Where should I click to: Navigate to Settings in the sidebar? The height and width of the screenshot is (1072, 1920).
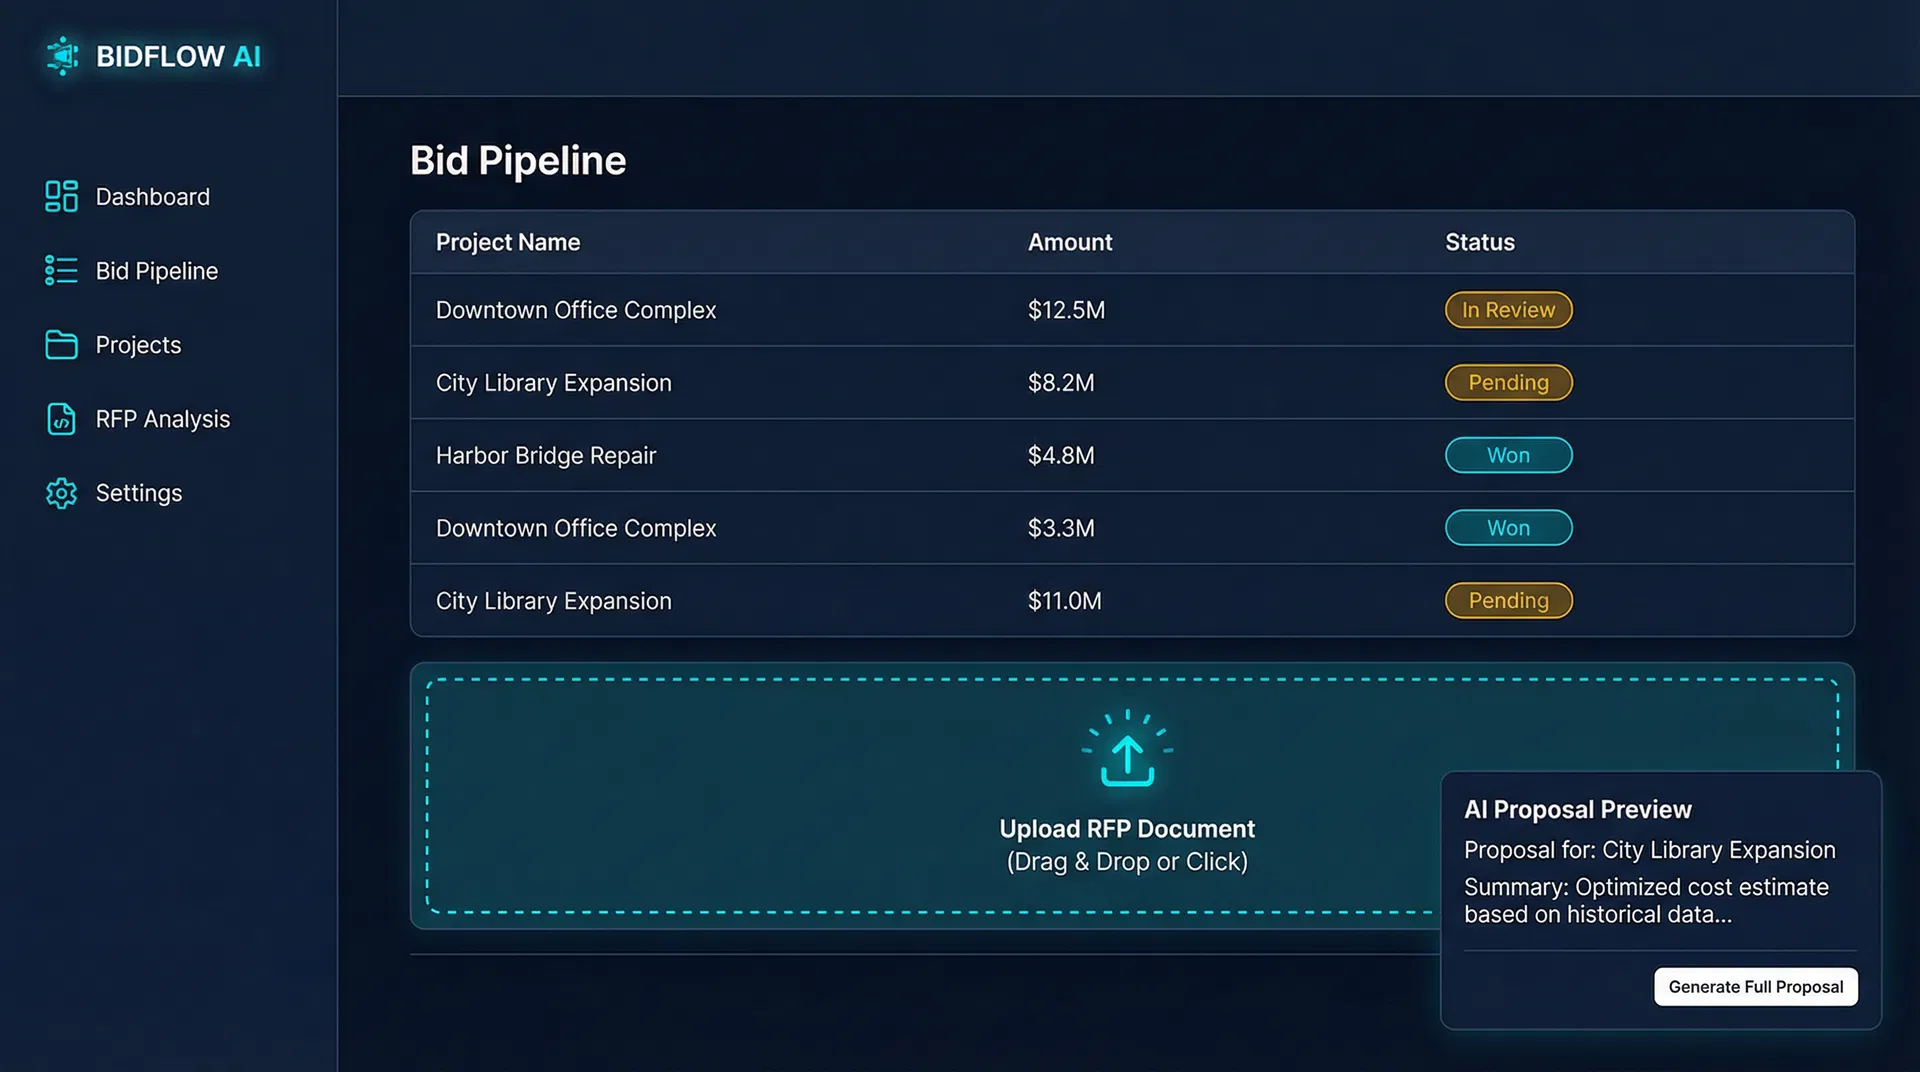pyautogui.click(x=138, y=493)
